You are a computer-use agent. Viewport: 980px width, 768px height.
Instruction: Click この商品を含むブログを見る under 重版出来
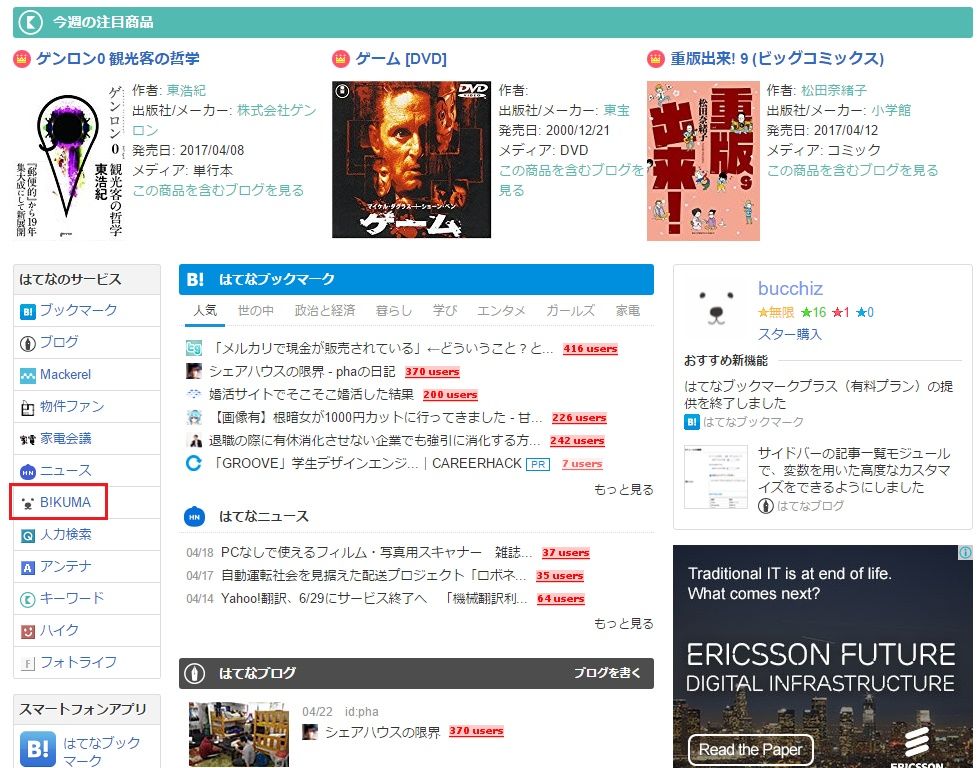pyautogui.click(x=852, y=171)
